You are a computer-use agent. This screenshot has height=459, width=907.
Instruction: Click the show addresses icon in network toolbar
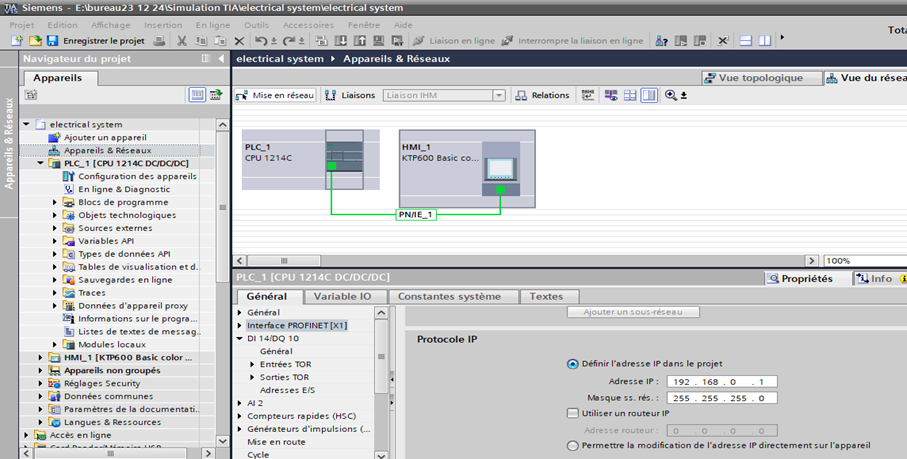tap(611, 95)
